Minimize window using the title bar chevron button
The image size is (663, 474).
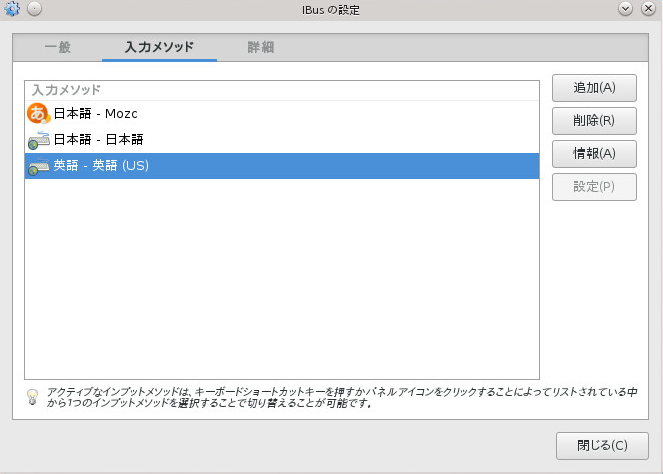tap(626, 9)
